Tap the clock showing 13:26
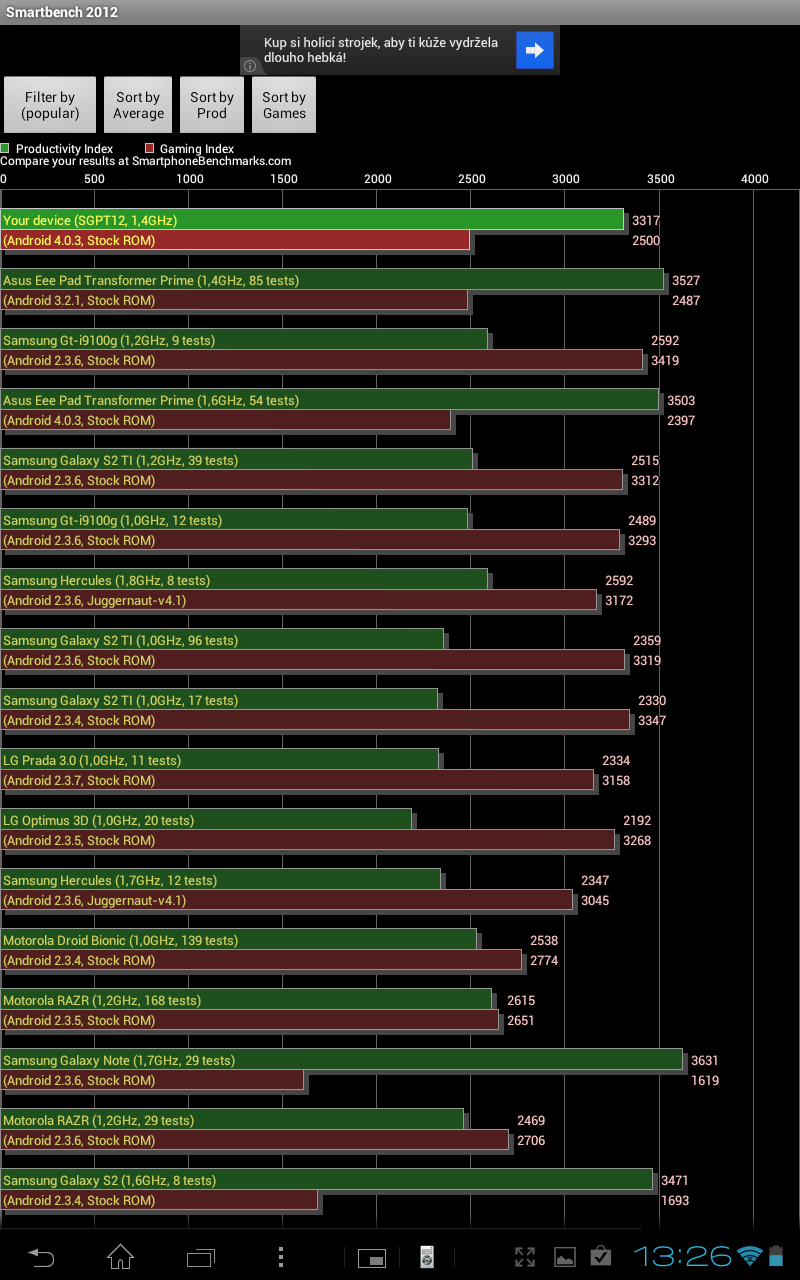The image size is (800, 1280). pyautogui.click(x=682, y=1256)
